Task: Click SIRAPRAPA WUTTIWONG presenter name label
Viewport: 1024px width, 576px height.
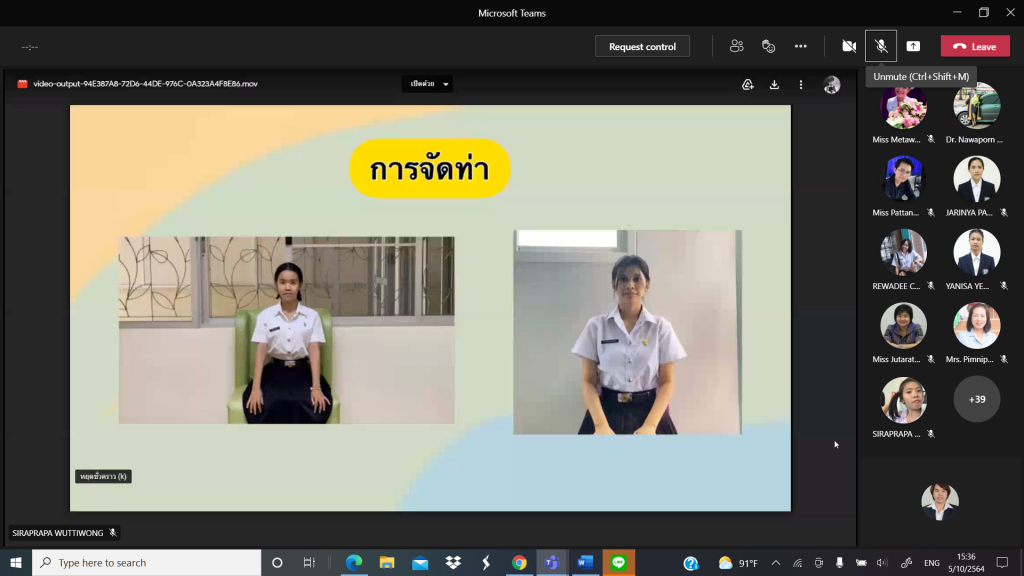Action: (x=57, y=533)
